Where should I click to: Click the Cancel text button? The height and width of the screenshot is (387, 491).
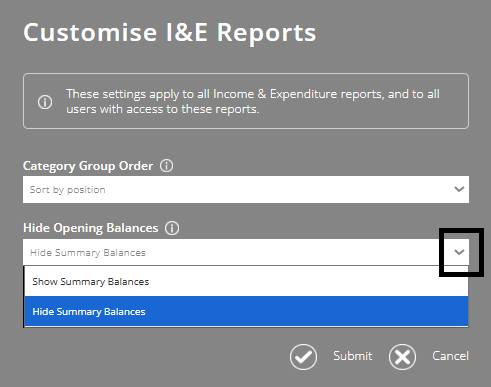pos(451,356)
